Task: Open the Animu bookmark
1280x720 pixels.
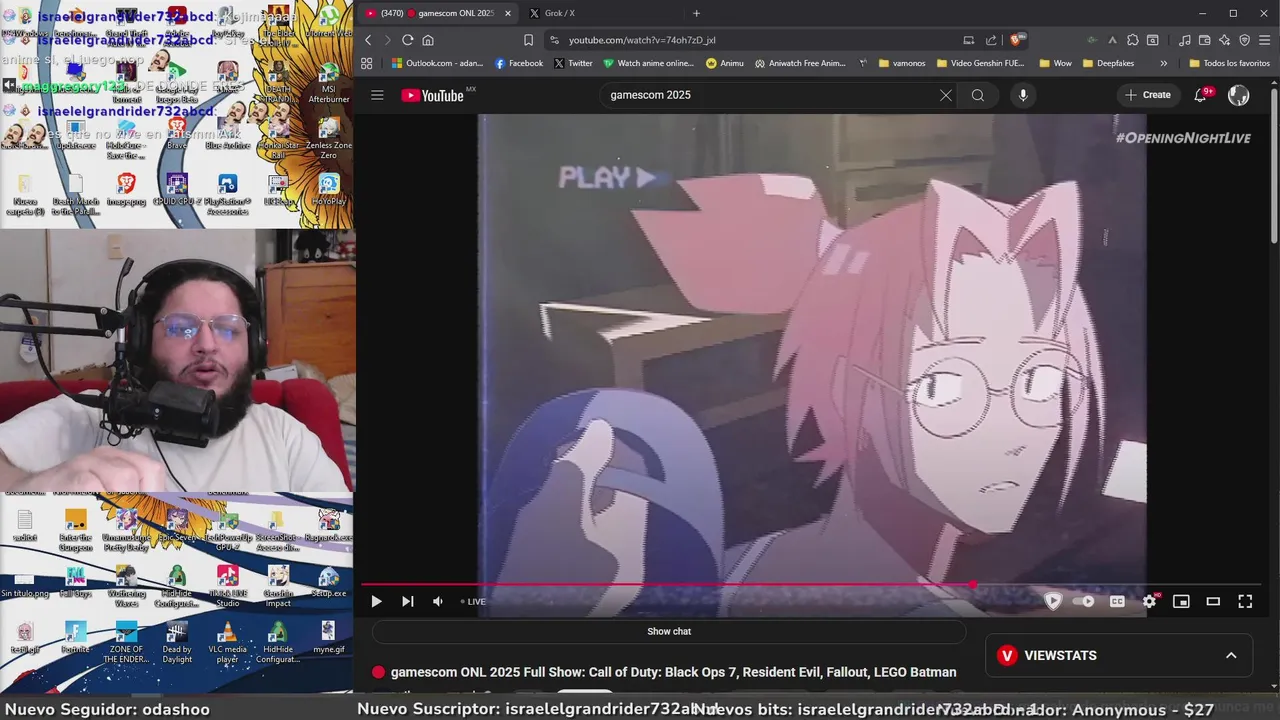Action: pyautogui.click(x=725, y=63)
